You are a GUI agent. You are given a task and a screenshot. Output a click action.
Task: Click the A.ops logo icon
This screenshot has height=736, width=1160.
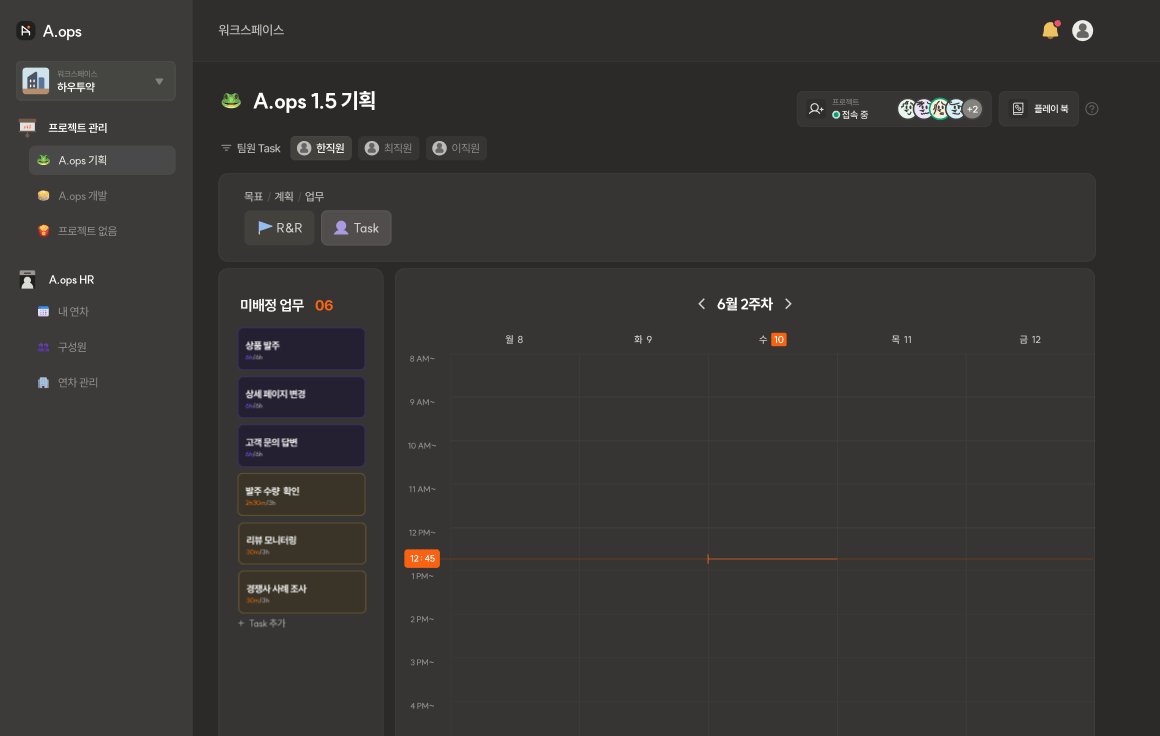tap(26, 30)
